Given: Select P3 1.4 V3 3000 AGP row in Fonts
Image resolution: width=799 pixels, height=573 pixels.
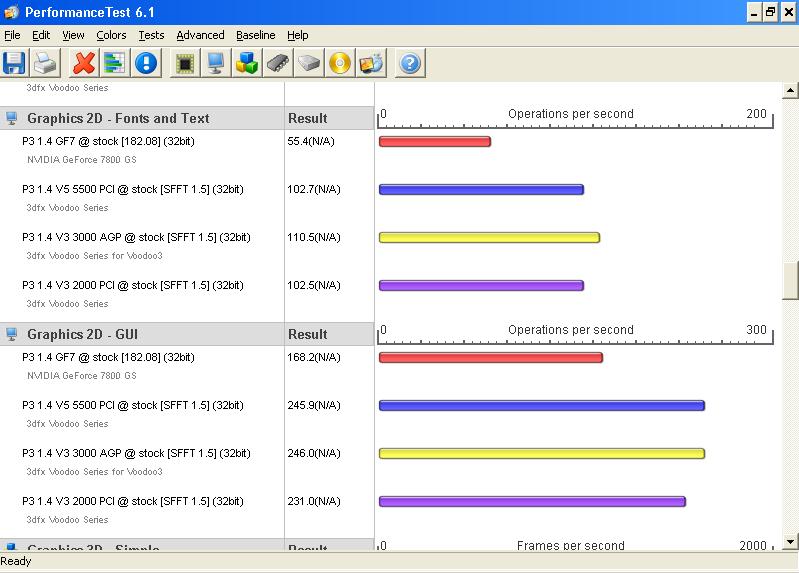Looking at the screenshot, I should click(x=136, y=237).
